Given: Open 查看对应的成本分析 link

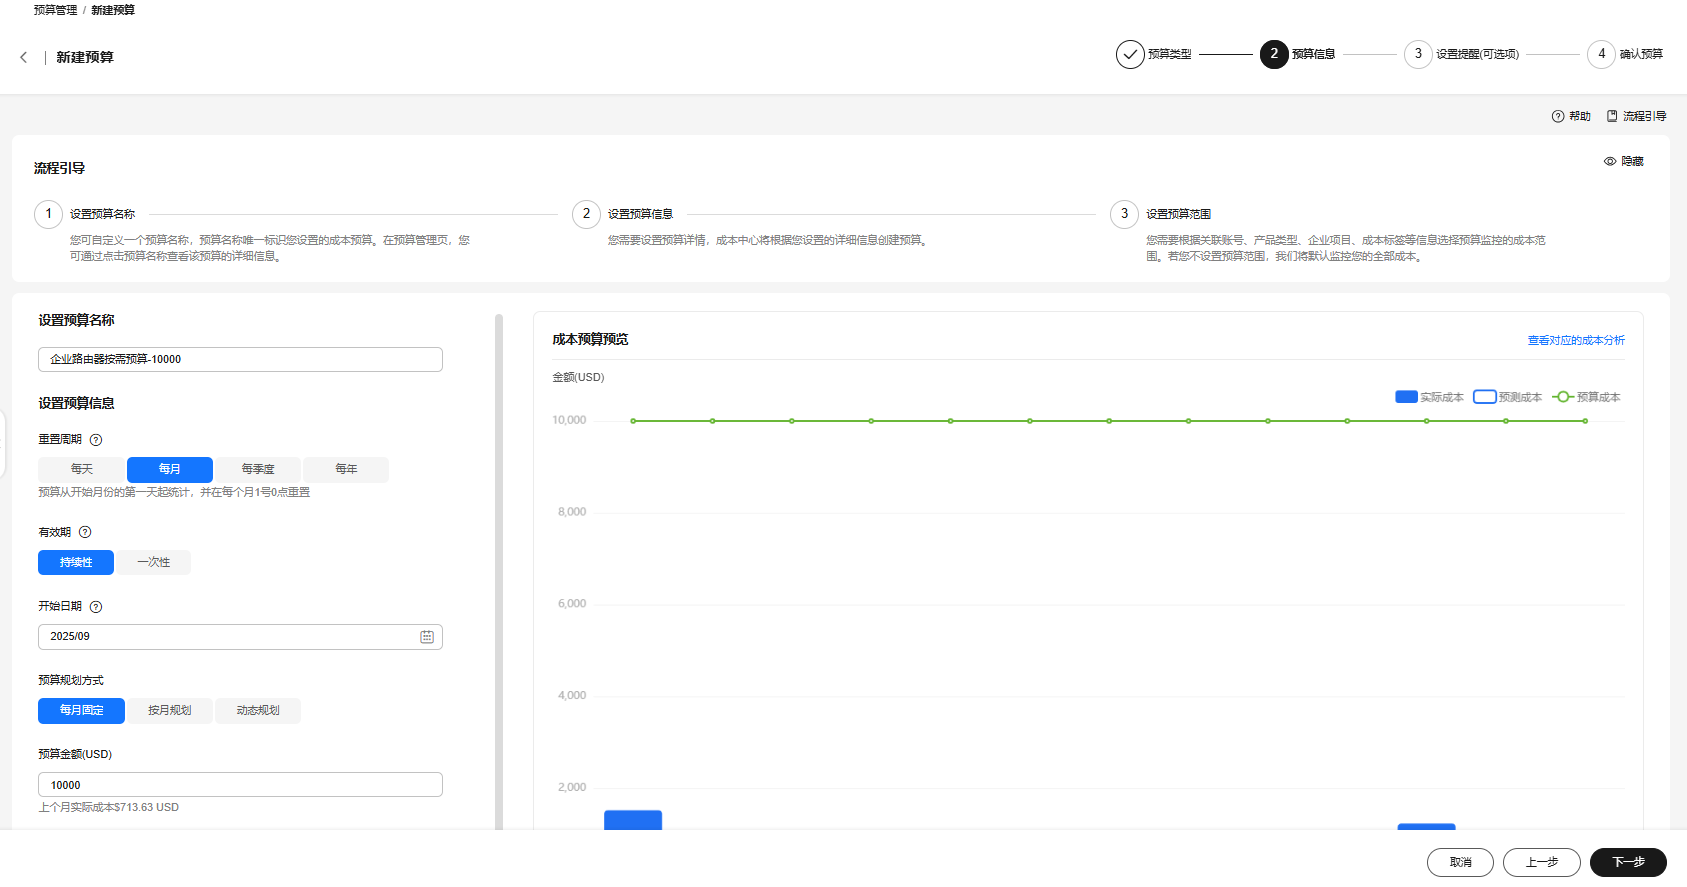Looking at the screenshot, I should (x=1576, y=341).
